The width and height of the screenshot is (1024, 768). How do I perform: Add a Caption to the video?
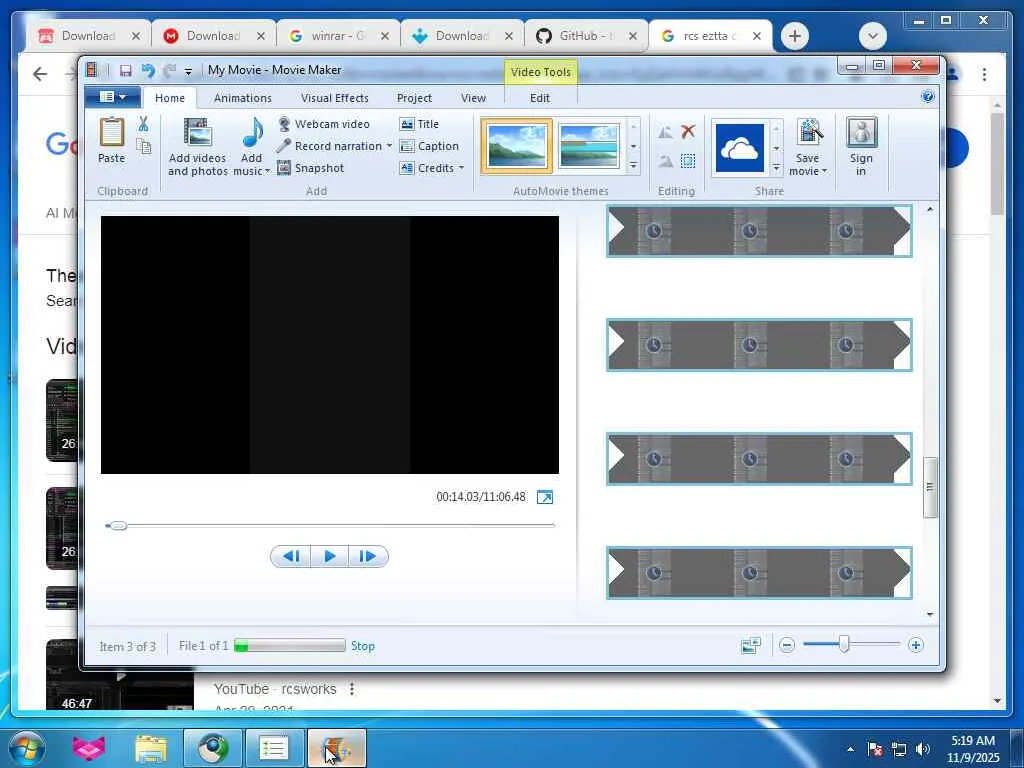(429, 146)
